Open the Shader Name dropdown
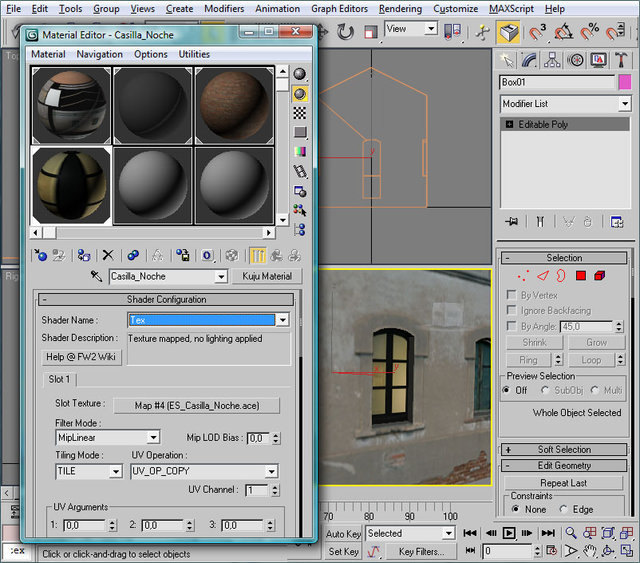Viewport: 640px width, 563px height. click(282, 320)
